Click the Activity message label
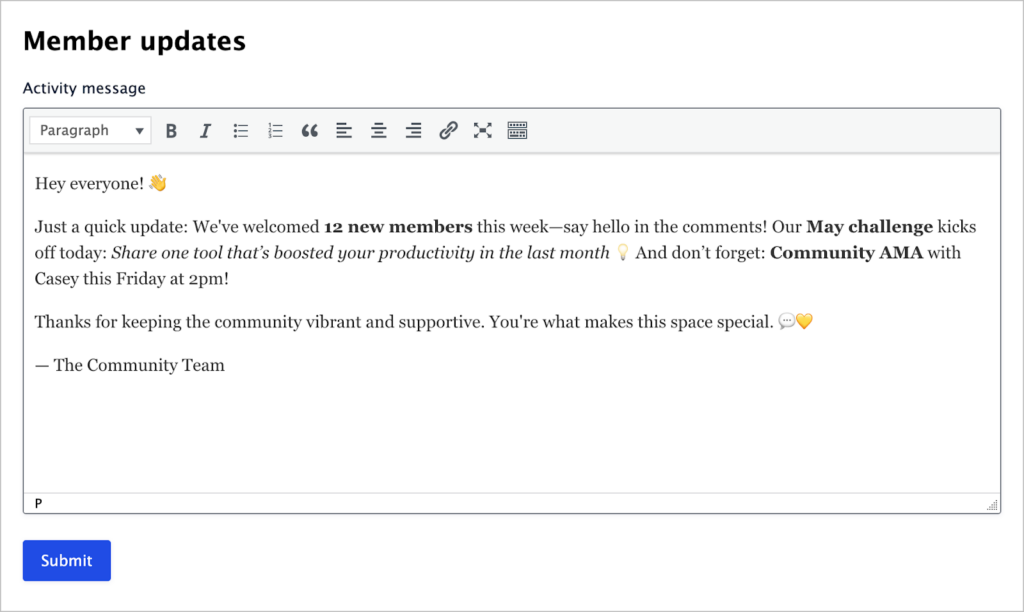Viewport: 1024px width, 612px height. tap(84, 88)
